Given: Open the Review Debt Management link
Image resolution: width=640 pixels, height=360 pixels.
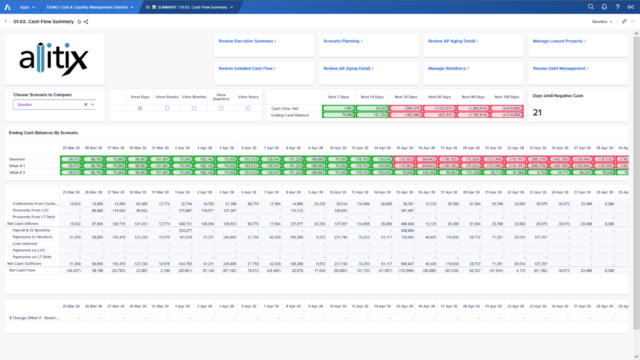Looking at the screenshot, I should pos(560,69).
